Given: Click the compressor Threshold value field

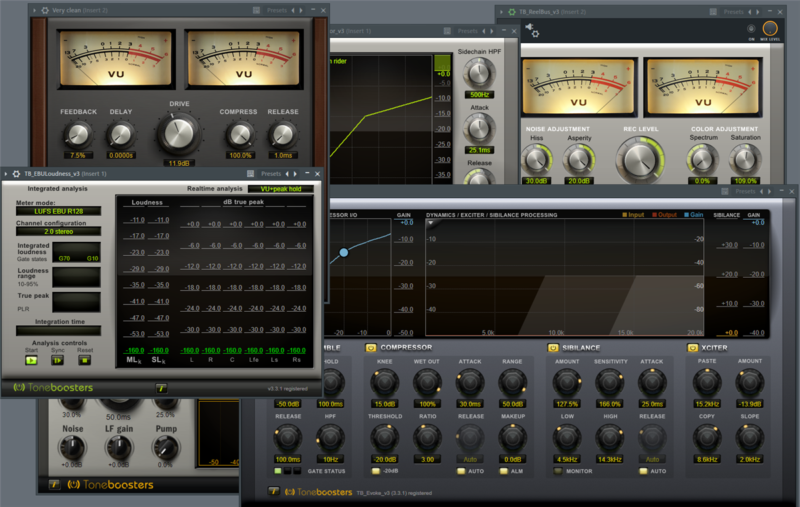Looking at the screenshot, I should pyautogui.click(x=384, y=458).
